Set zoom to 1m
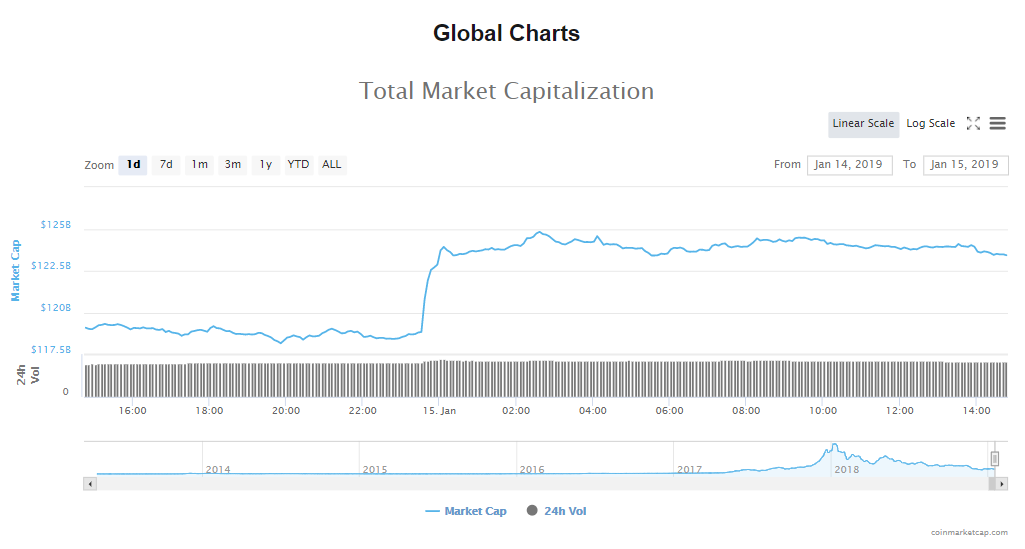Image resolution: width=1025 pixels, height=549 pixels. [x=200, y=165]
